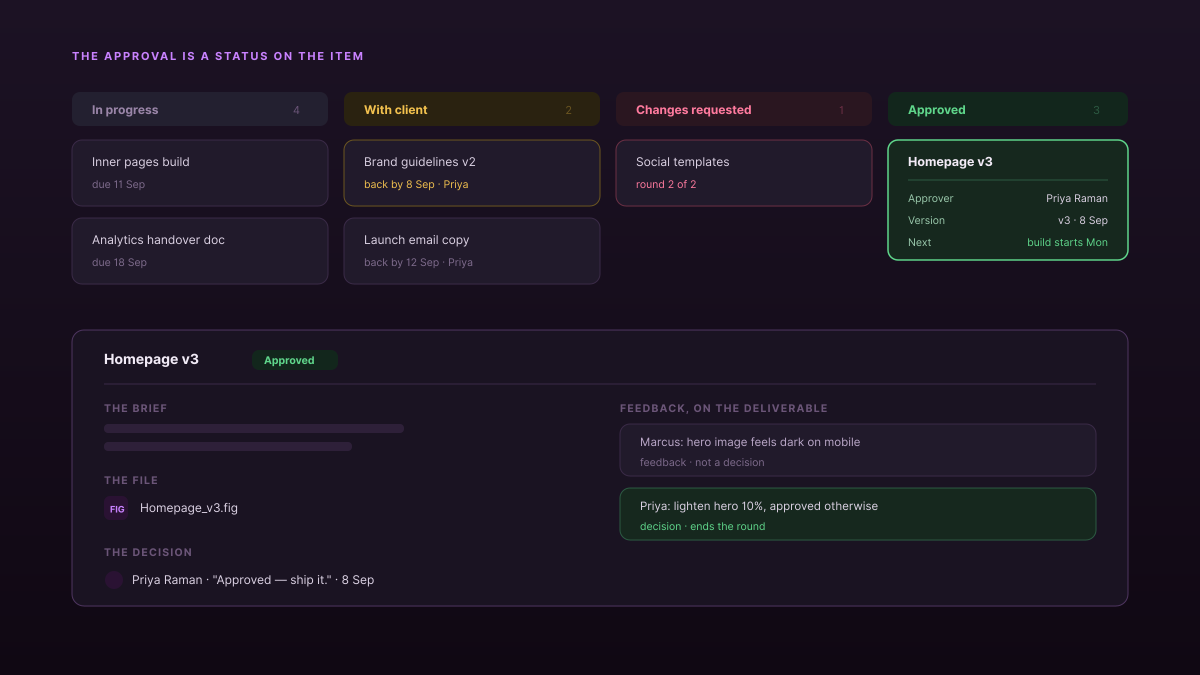1200x675 pixels.
Task: Click Priya's decision comment lighten hero 10%
Action: point(858,514)
